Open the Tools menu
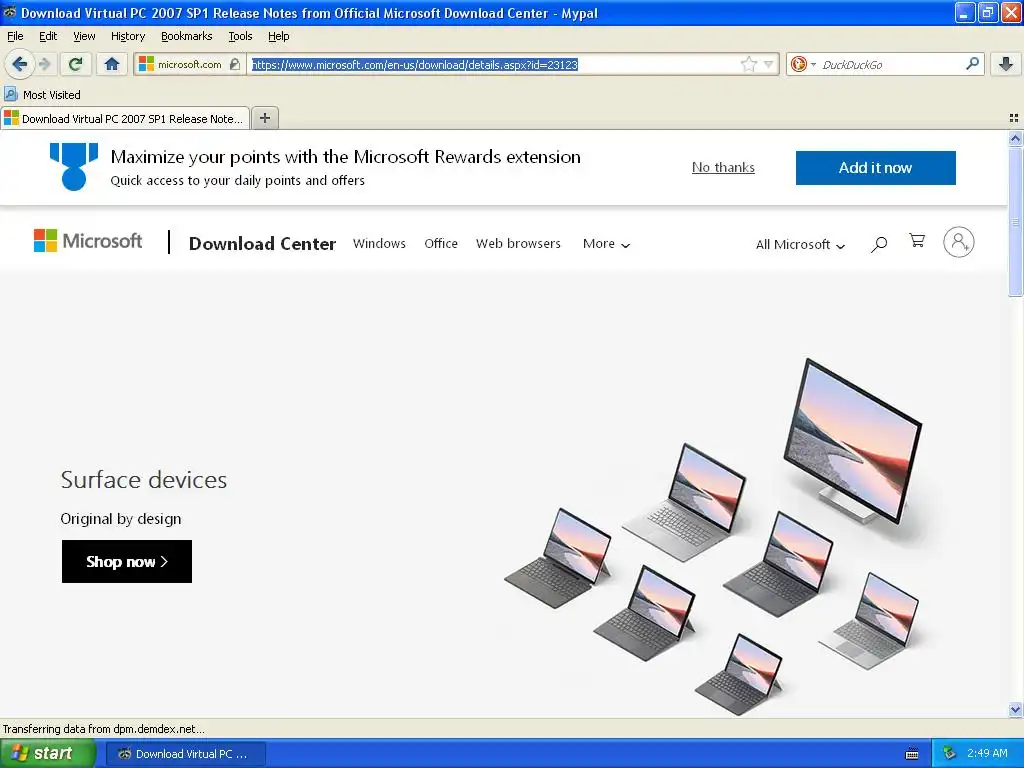1024x768 pixels. 240,36
